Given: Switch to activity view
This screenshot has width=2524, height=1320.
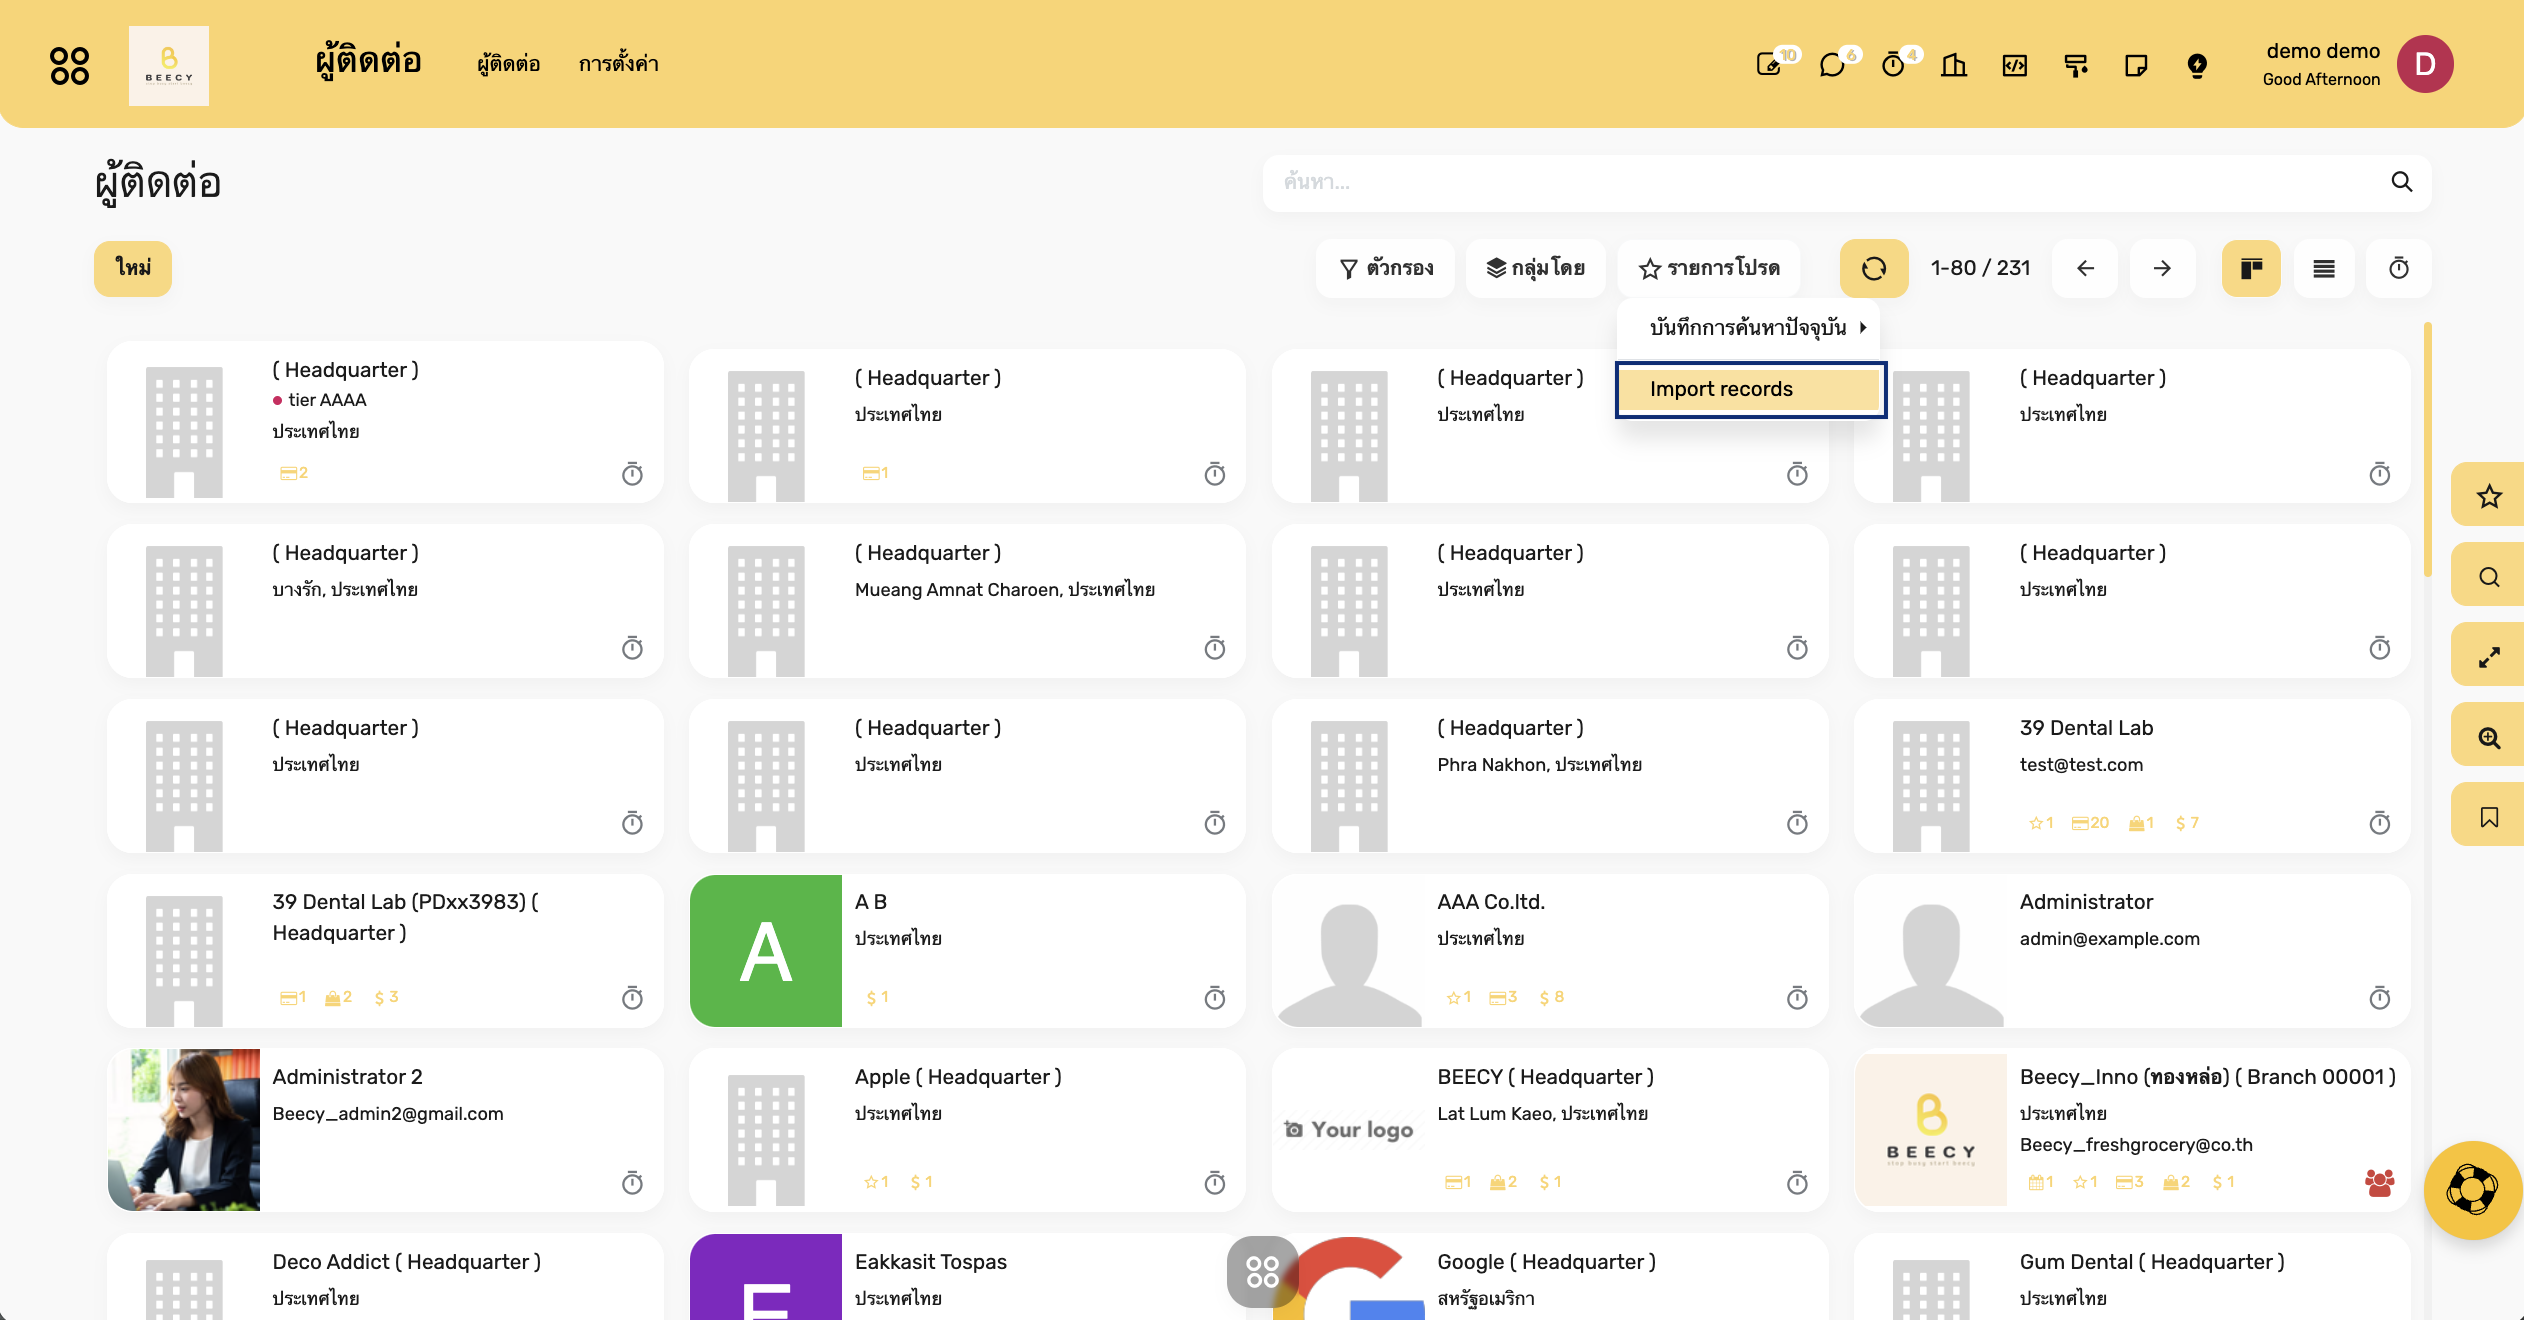Looking at the screenshot, I should coord(2399,268).
